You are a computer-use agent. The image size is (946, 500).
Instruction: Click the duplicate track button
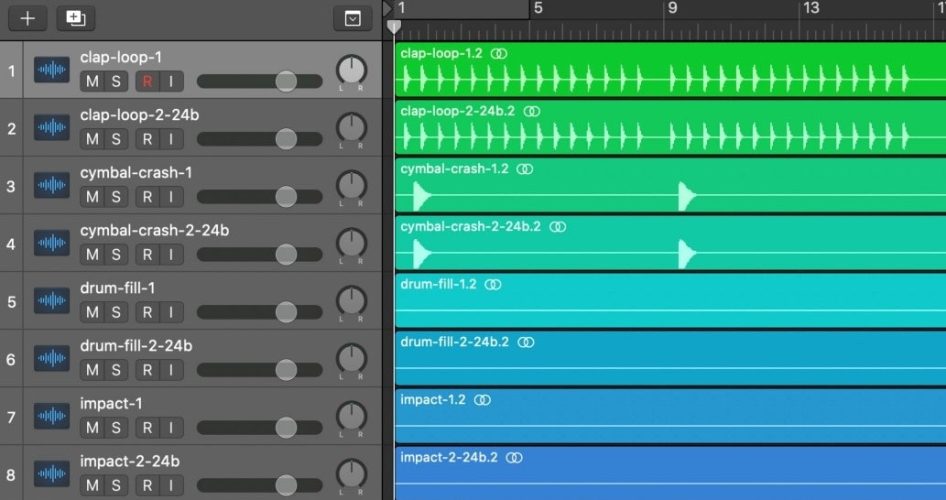(75, 19)
